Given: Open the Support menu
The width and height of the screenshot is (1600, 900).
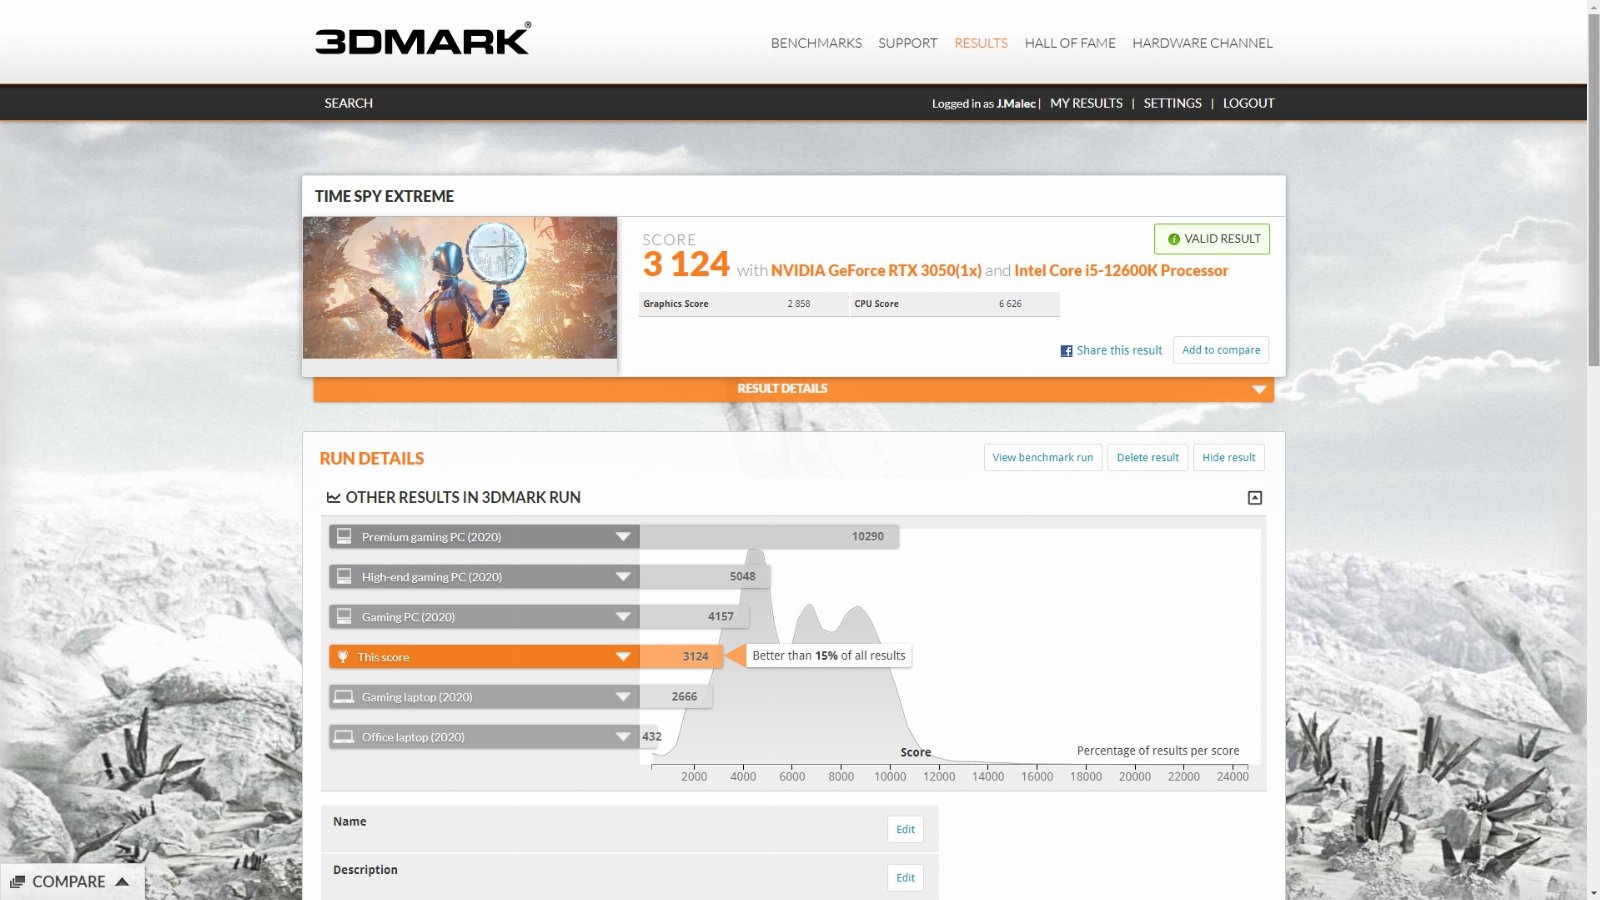Looking at the screenshot, I should click(908, 43).
